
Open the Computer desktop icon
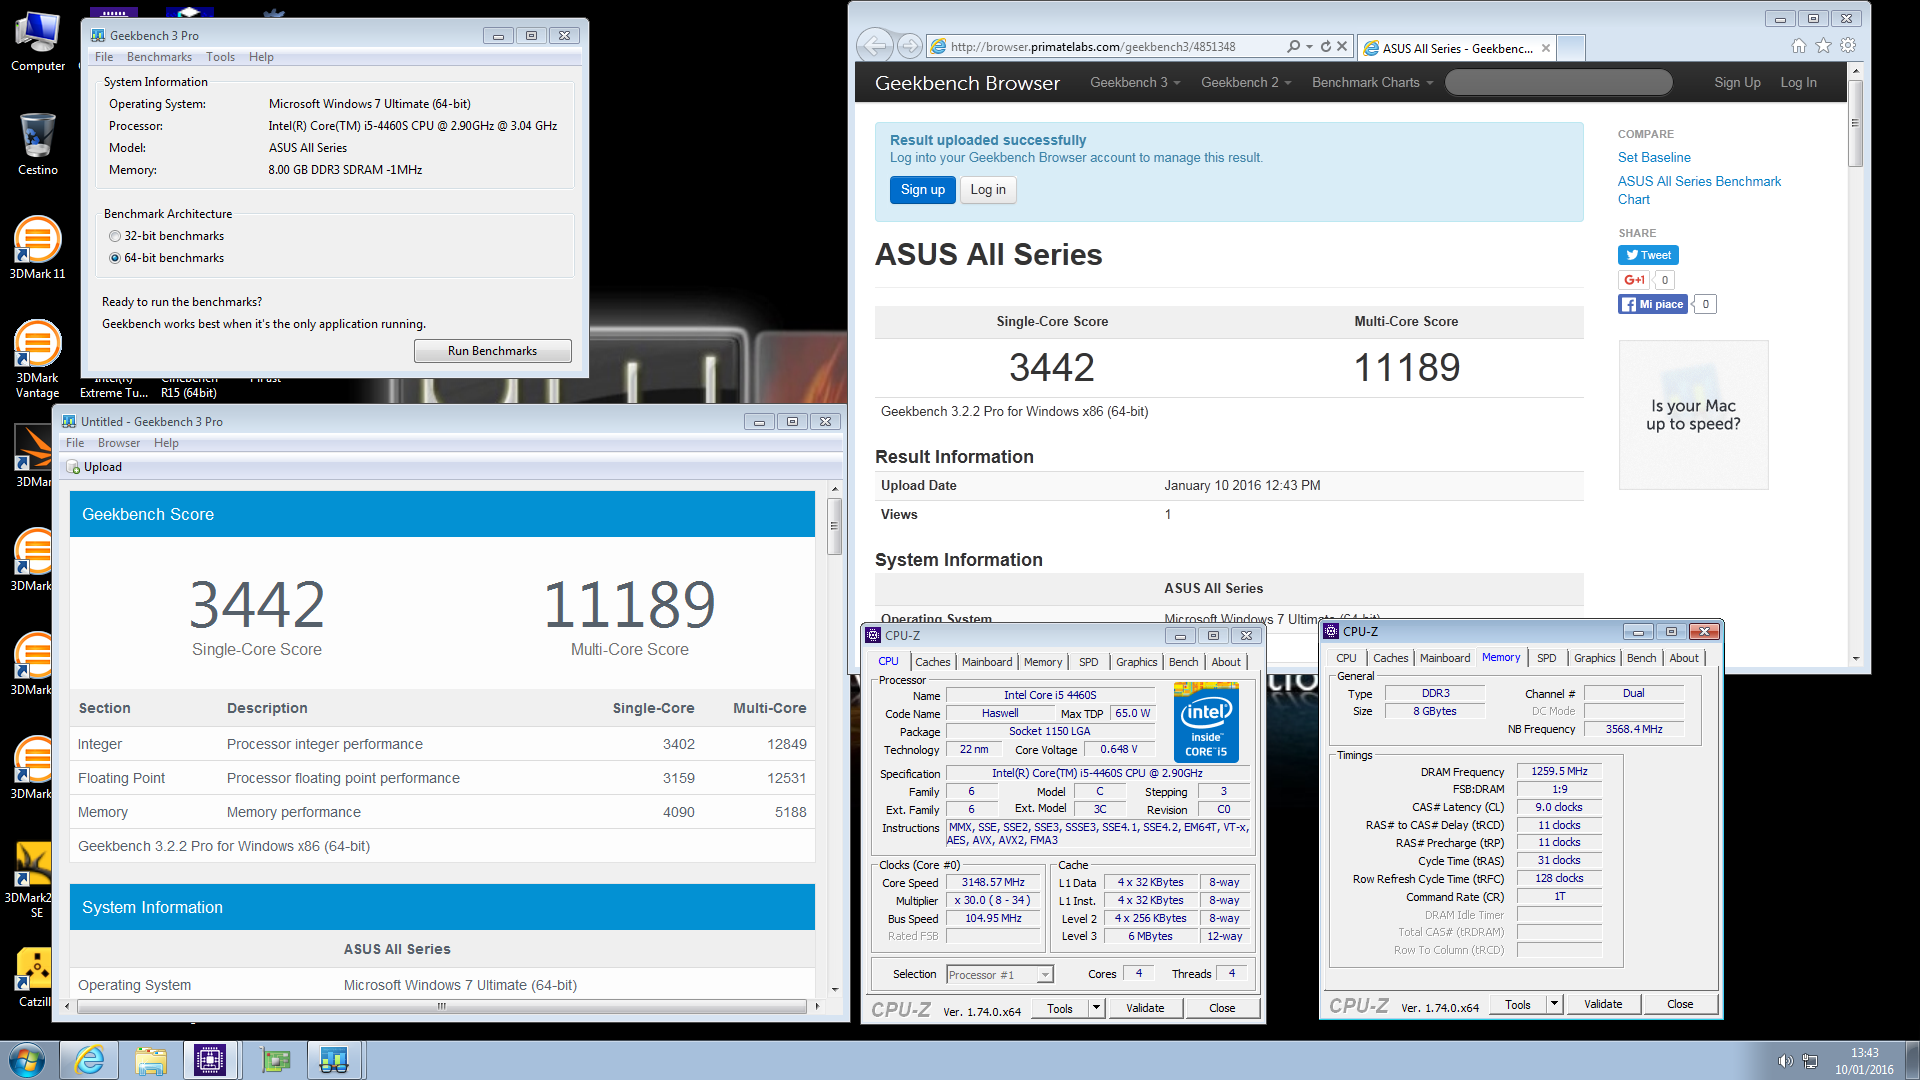(38, 42)
